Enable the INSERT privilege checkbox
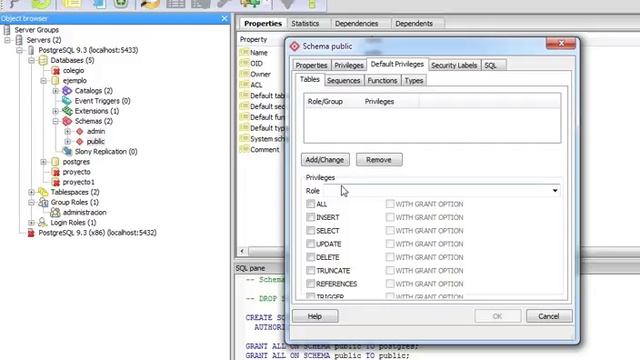Viewport: 640px width, 360px height. point(311,217)
